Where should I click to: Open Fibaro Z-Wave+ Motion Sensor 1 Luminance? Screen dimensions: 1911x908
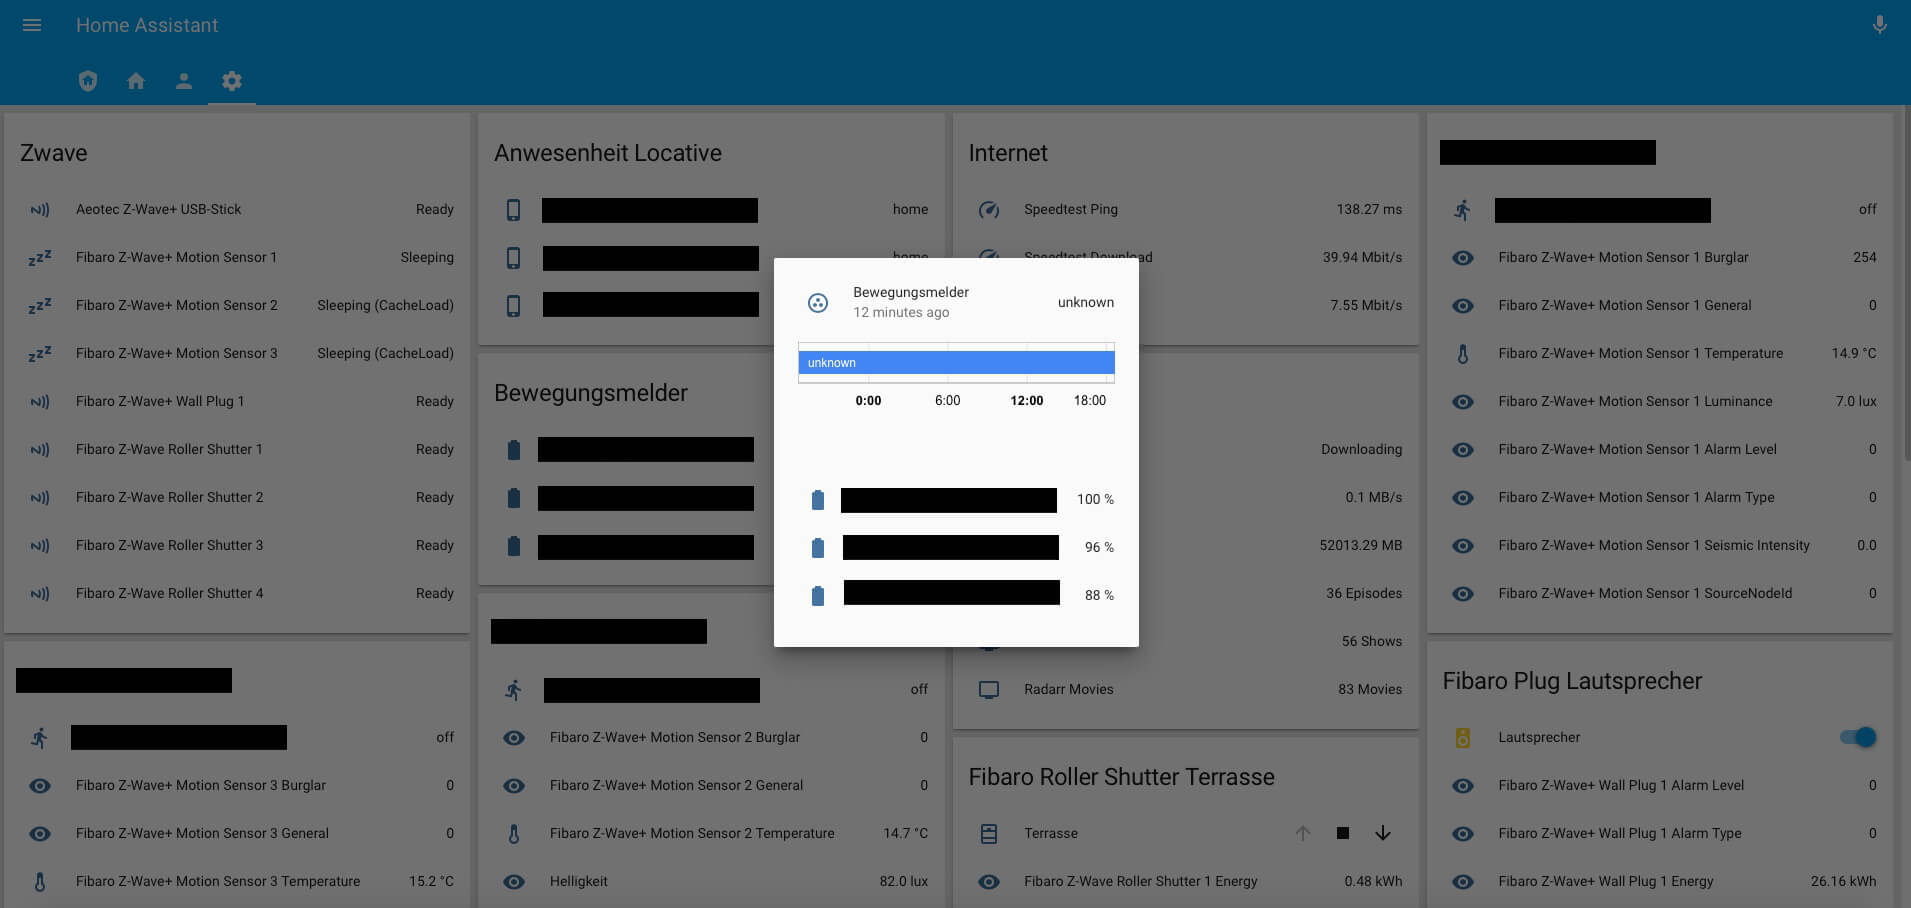(1635, 401)
